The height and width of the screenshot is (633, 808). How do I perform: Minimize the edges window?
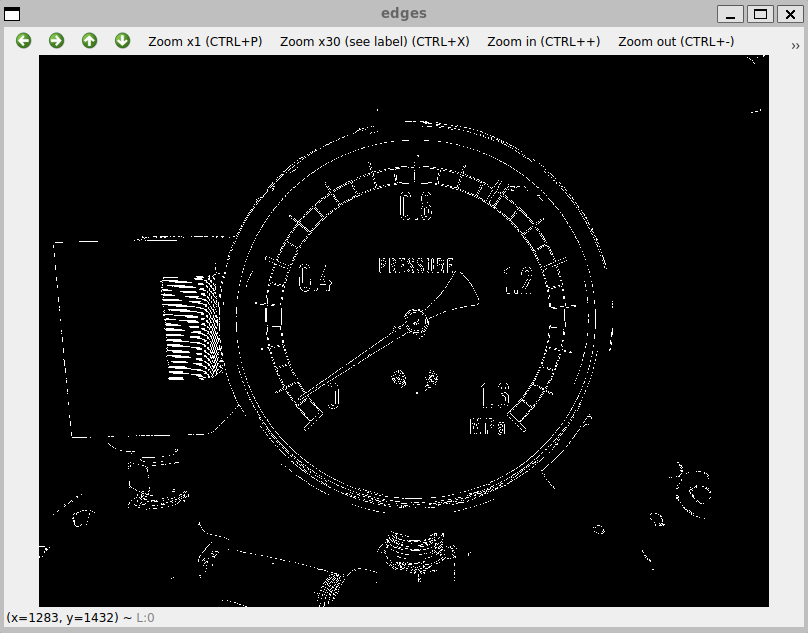point(731,13)
